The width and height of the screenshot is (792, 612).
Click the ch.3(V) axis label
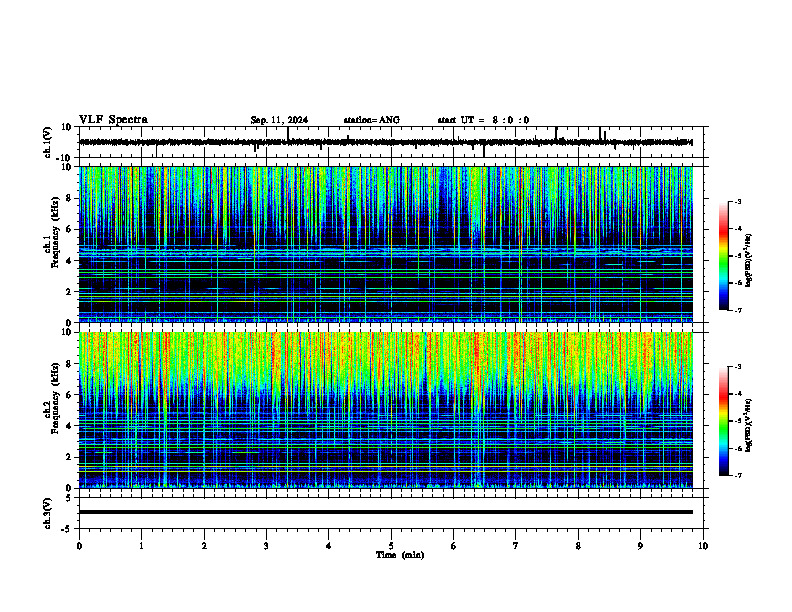coord(48,513)
